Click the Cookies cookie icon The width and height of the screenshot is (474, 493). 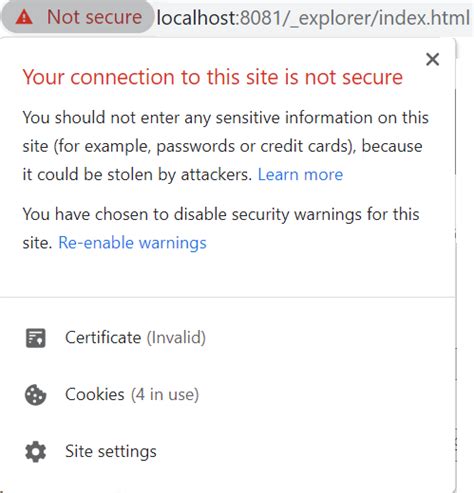pyautogui.click(x=35, y=395)
